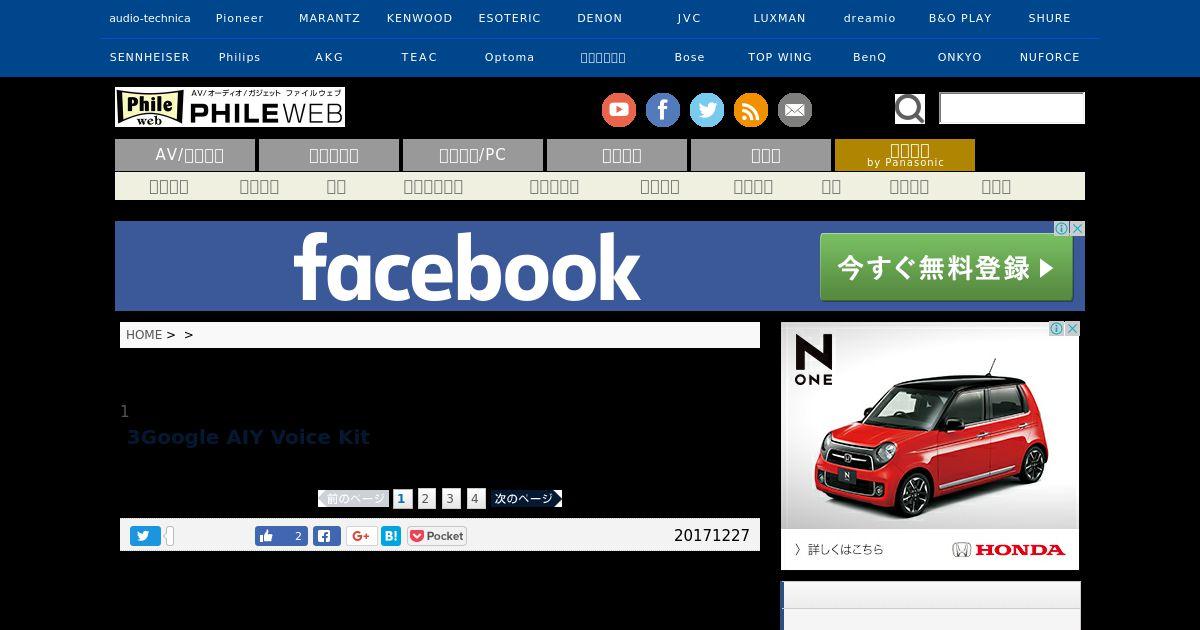This screenshot has height=630, width=1200.
Task: Go to page 3 of the article
Action: [451, 499]
